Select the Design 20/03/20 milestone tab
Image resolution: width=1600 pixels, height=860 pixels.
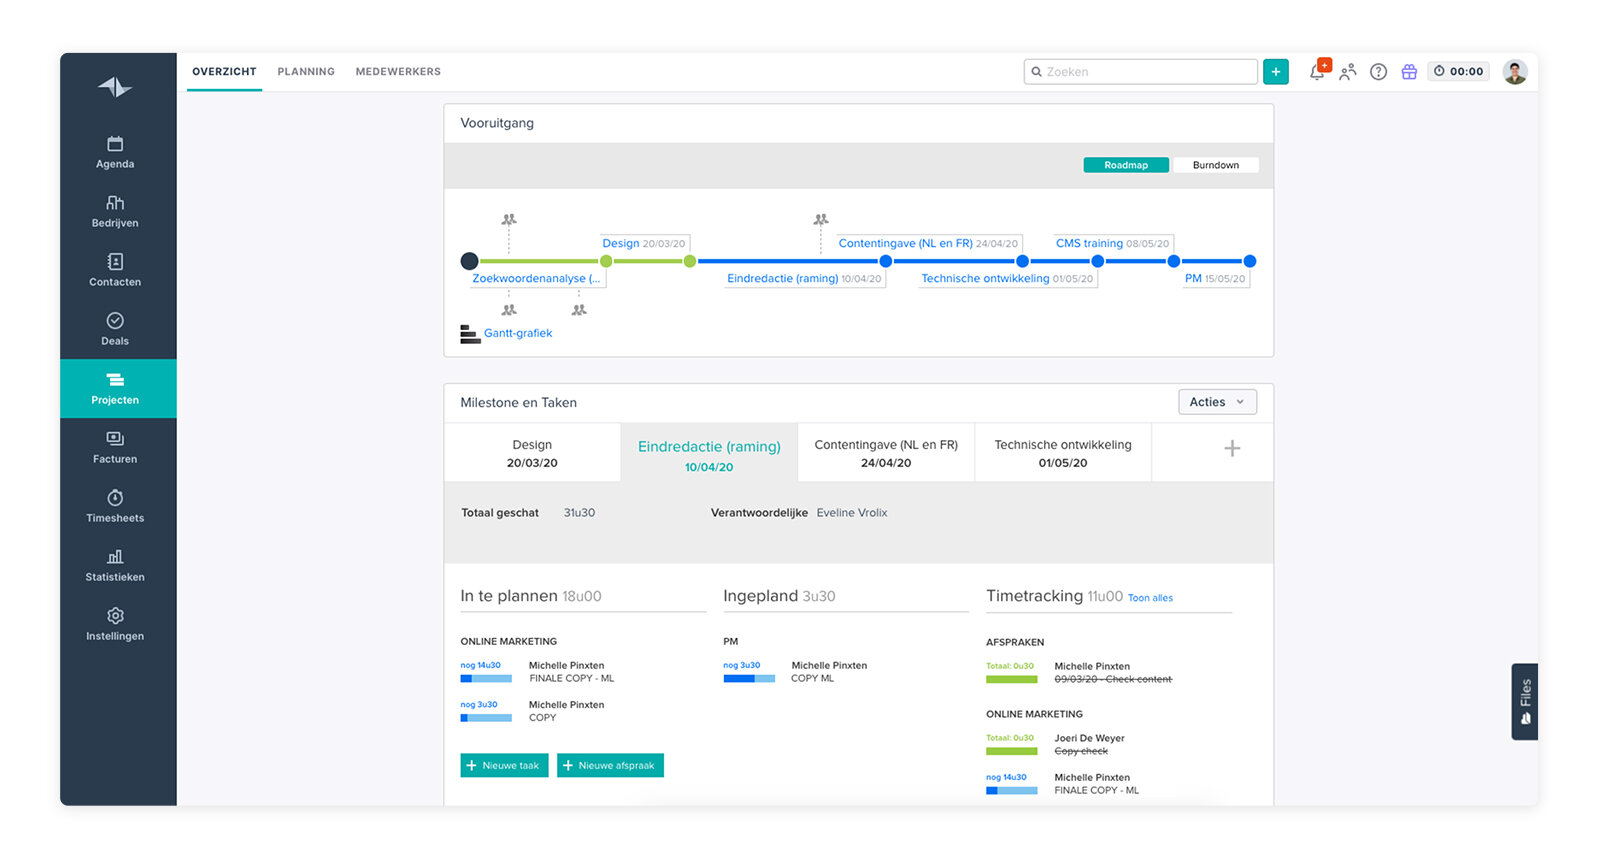pos(532,453)
